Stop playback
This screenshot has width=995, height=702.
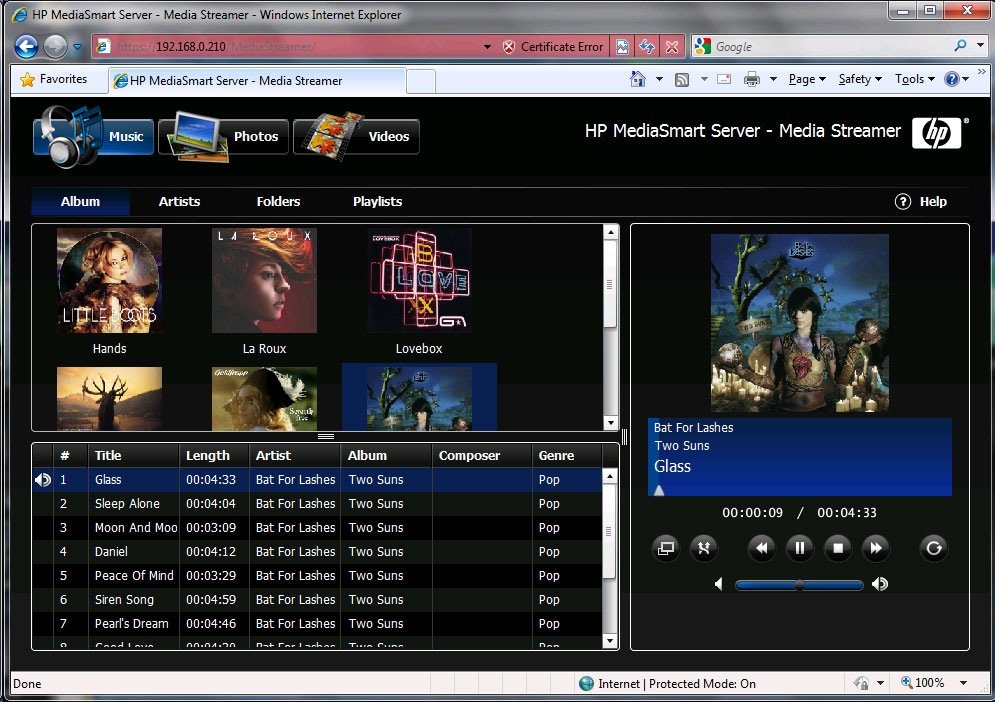tap(838, 548)
